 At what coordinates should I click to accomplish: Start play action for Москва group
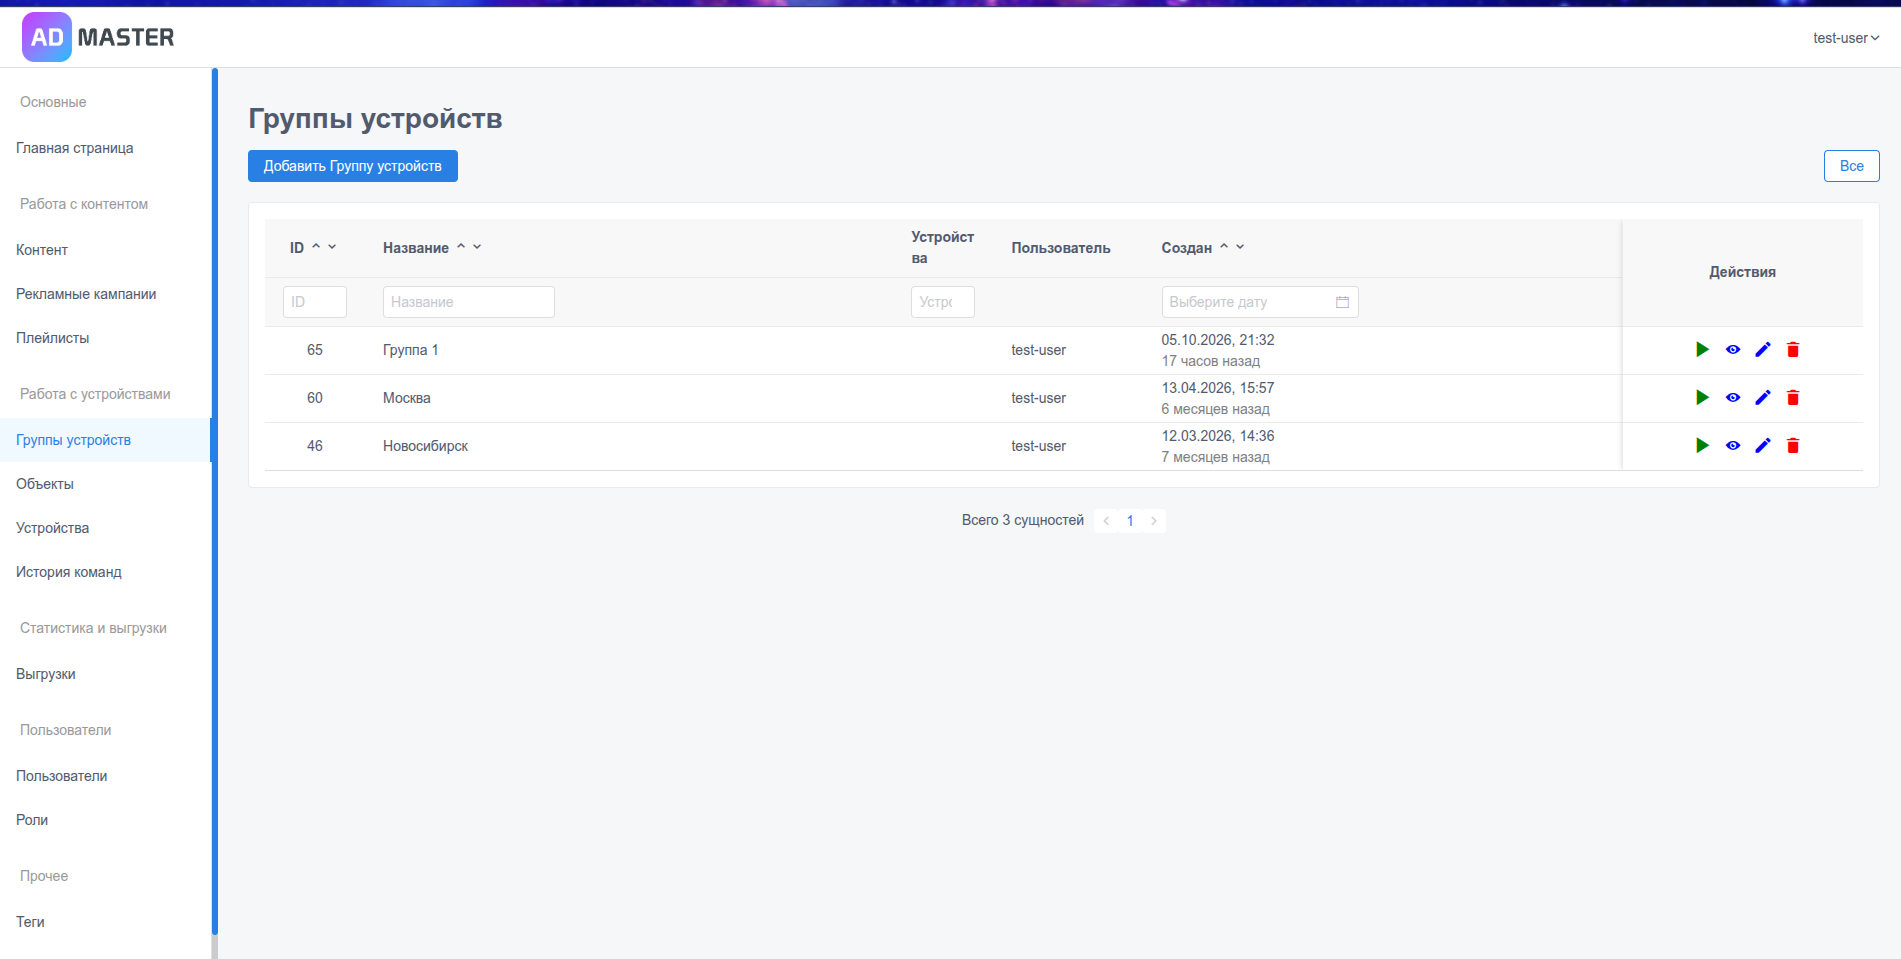(x=1702, y=397)
